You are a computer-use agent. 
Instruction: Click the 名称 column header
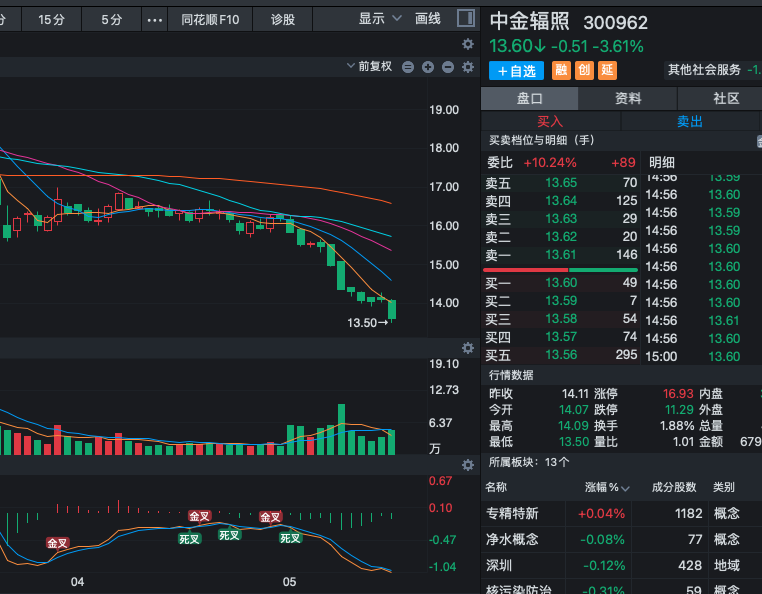(x=496, y=487)
